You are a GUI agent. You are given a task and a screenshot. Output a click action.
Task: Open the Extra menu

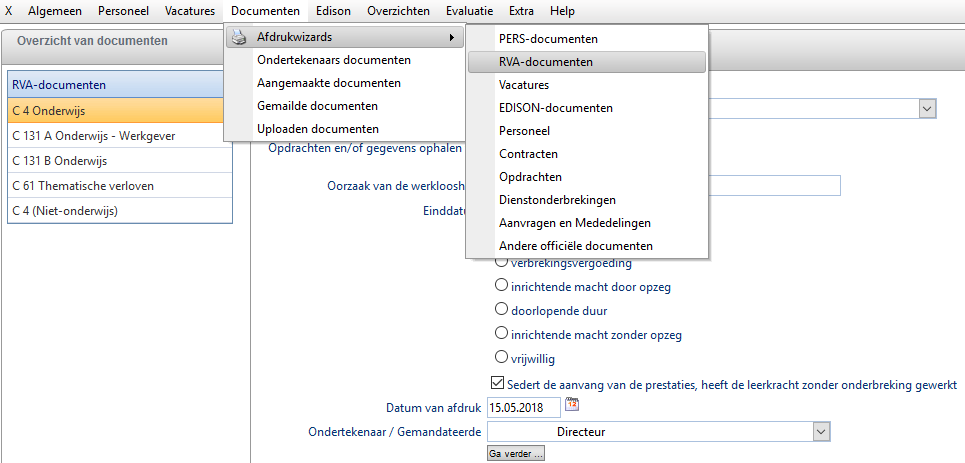521,10
